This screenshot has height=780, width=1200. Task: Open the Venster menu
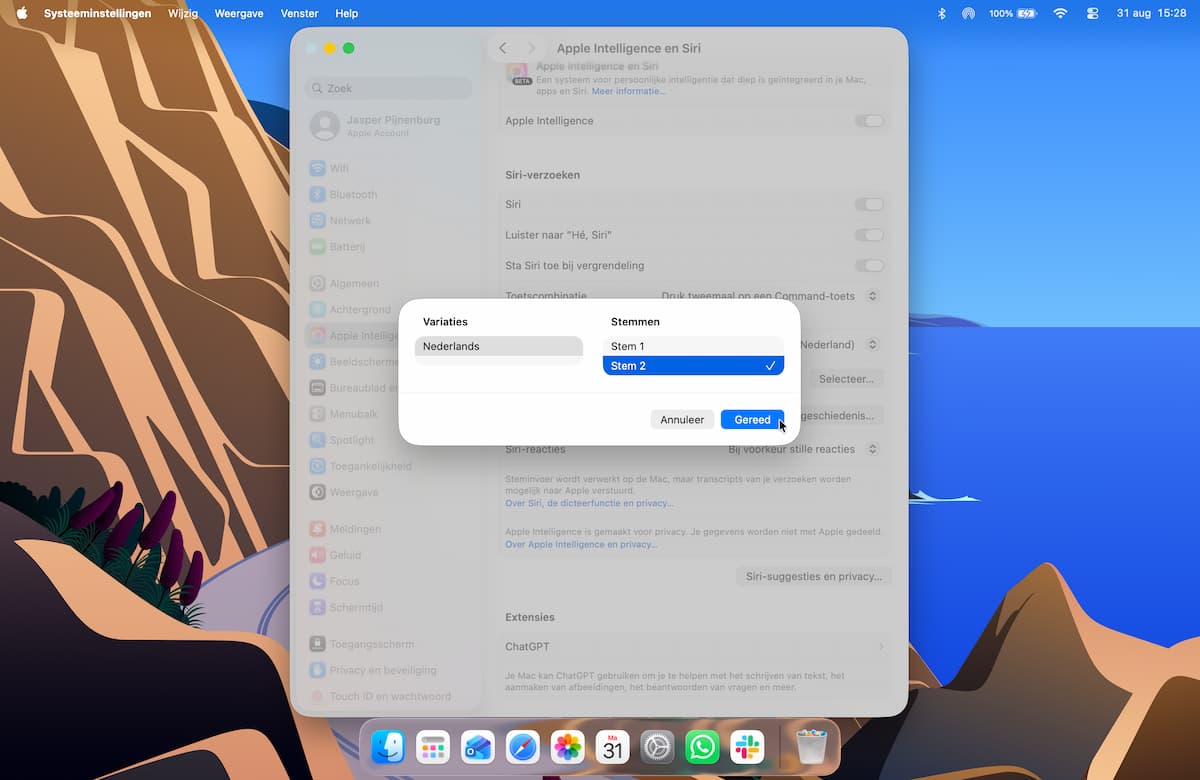pyautogui.click(x=300, y=13)
